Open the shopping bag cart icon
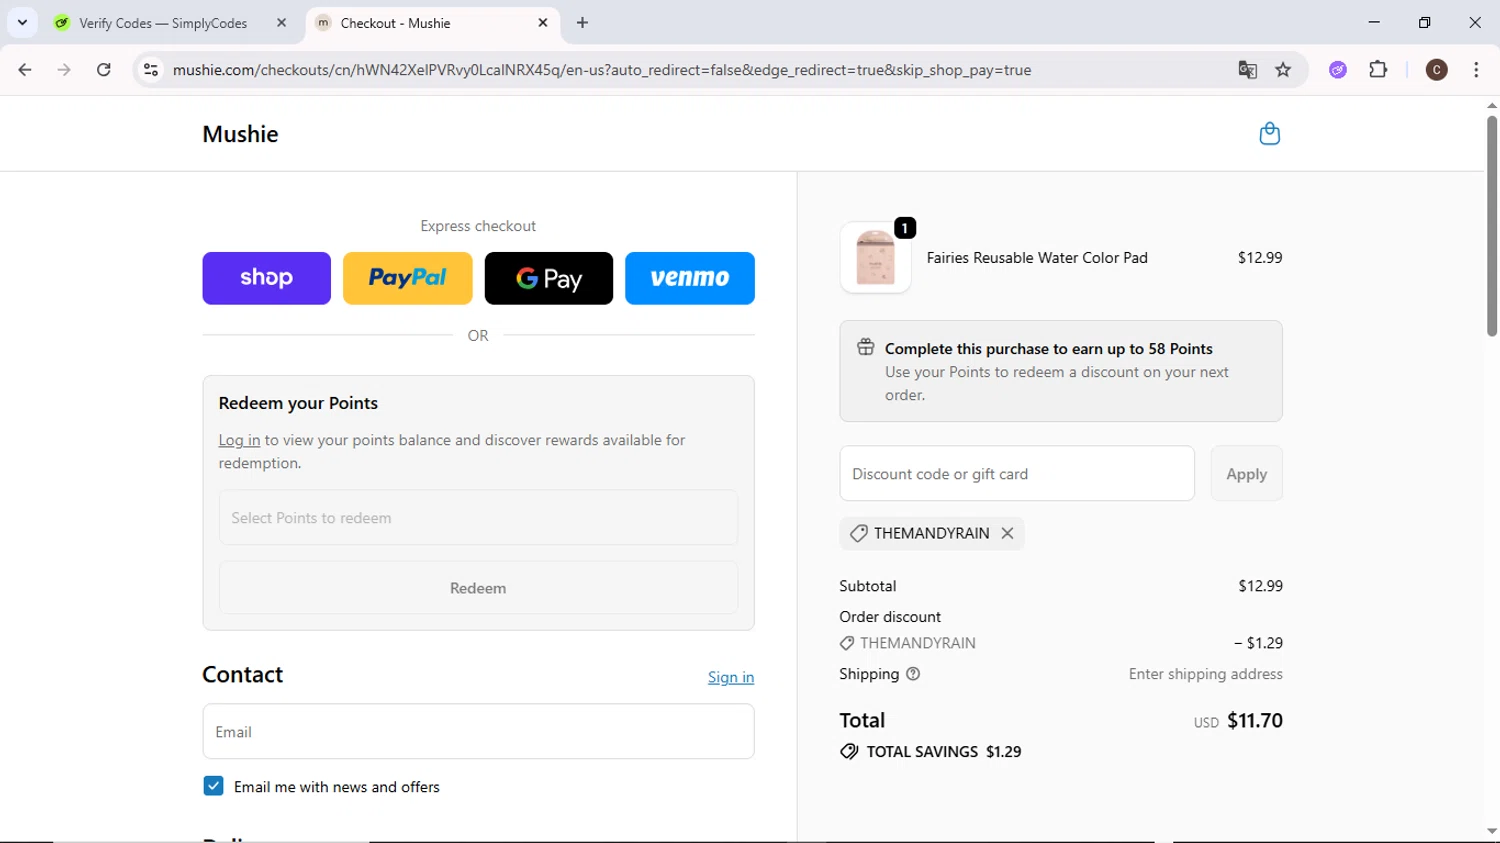The height and width of the screenshot is (843, 1500). click(x=1269, y=134)
